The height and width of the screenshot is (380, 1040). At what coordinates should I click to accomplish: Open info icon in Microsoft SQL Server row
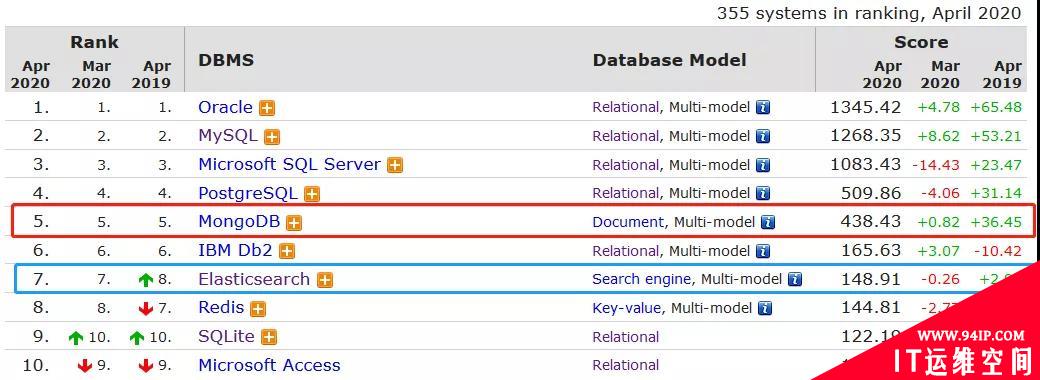click(x=763, y=164)
